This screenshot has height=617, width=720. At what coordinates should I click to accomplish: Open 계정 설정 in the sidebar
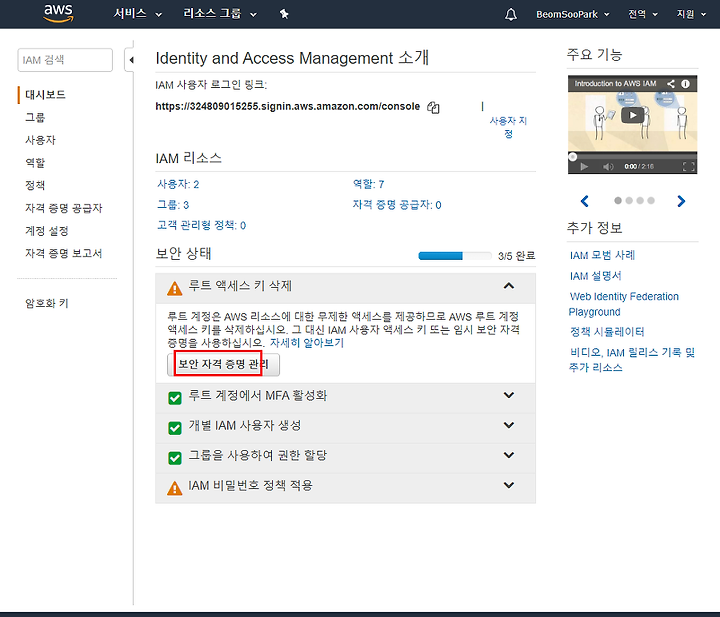[x=46, y=231]
